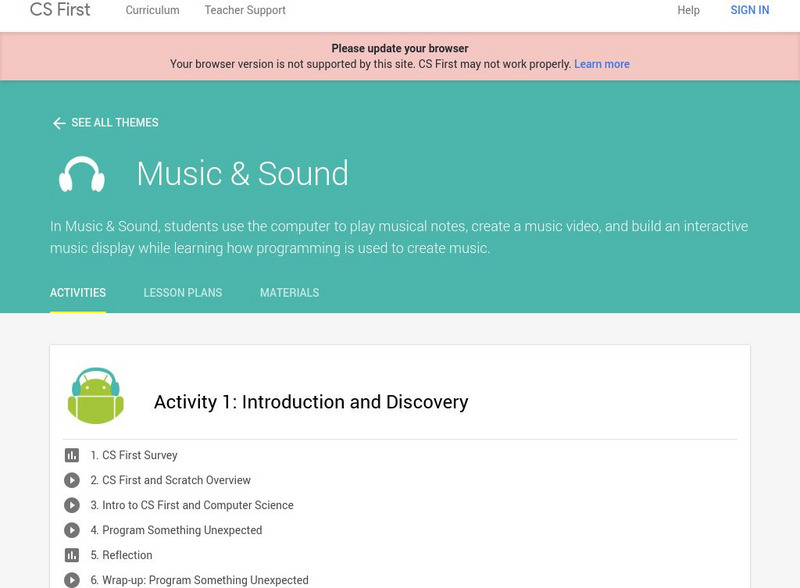Open Activity 1: Introduction and Discovery title

[311, 402]
